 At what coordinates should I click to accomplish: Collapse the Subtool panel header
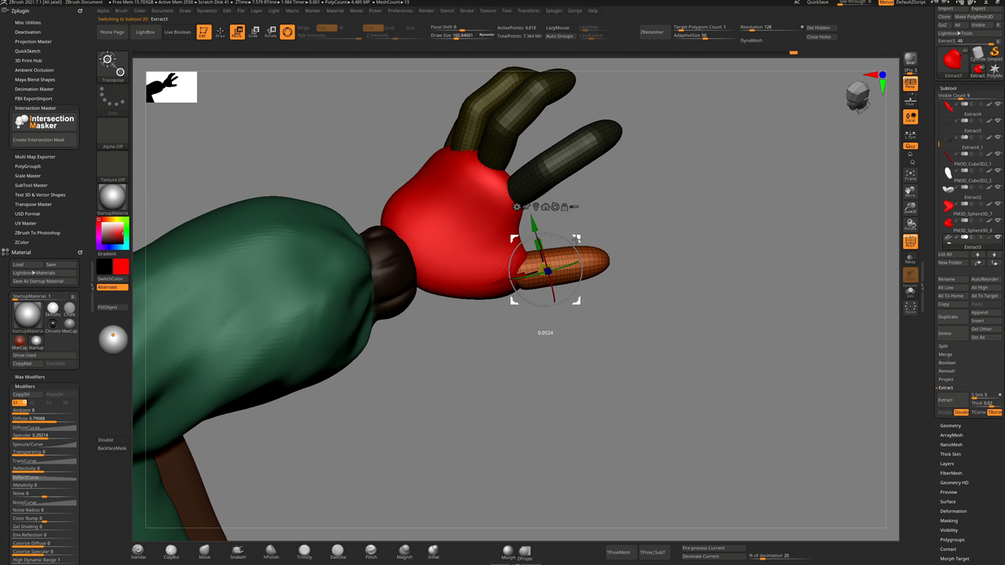(948, 88)
